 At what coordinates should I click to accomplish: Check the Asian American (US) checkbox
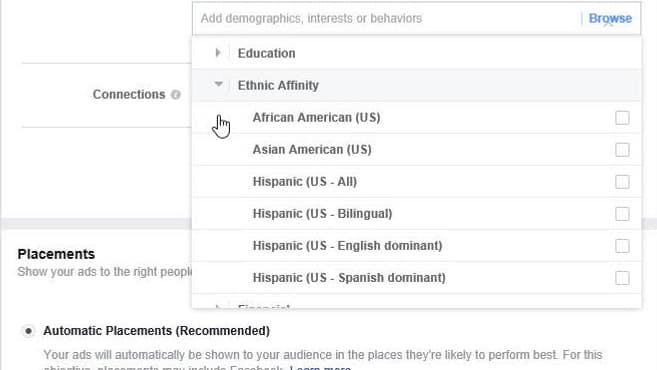[622, 150]
